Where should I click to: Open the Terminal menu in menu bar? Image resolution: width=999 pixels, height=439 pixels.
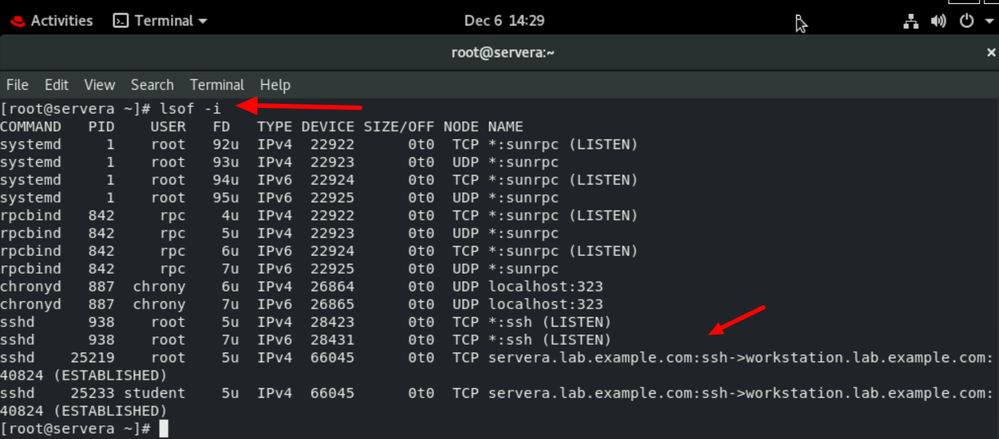217,85
